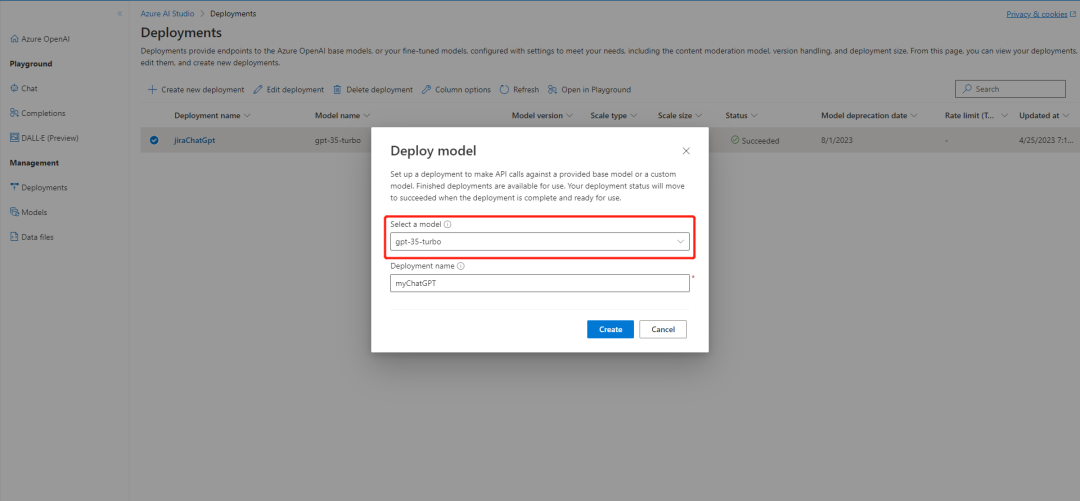Go to Deployments in Management section
This screenshot has width=1080, height=501.
pyautogui.click(x=39, y=187)
